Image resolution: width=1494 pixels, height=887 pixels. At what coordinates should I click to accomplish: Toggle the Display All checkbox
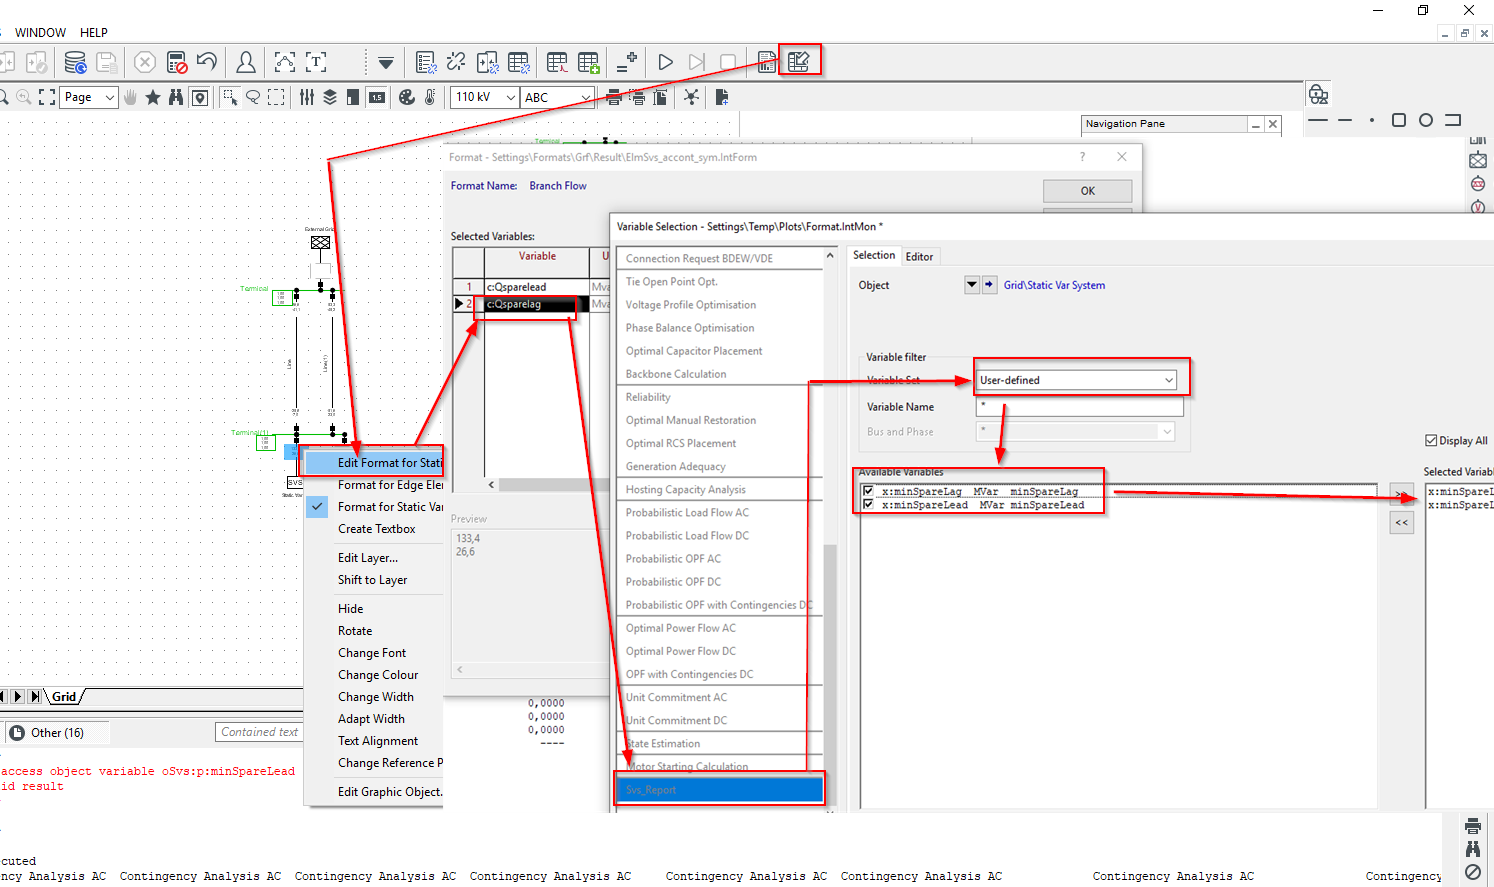pyautogui.click(x=1431, y=440)
